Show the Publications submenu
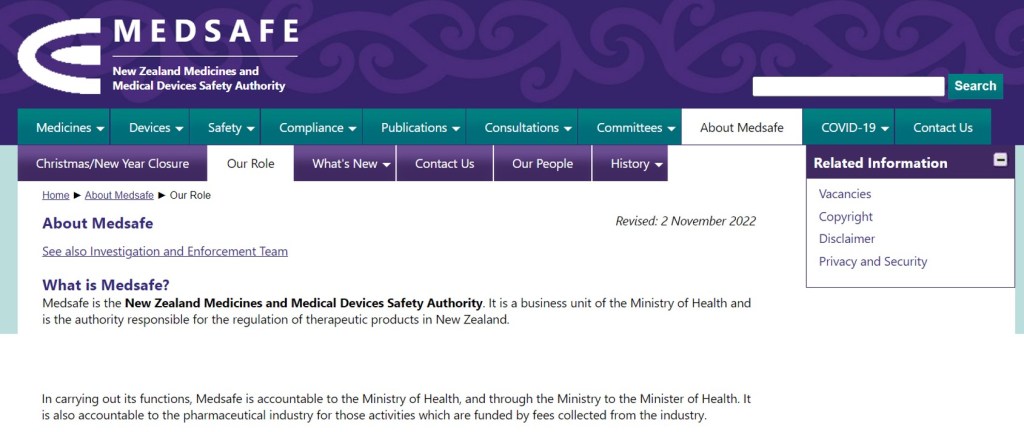This screenshot has width=1024, height=432. tap(420, 128)
